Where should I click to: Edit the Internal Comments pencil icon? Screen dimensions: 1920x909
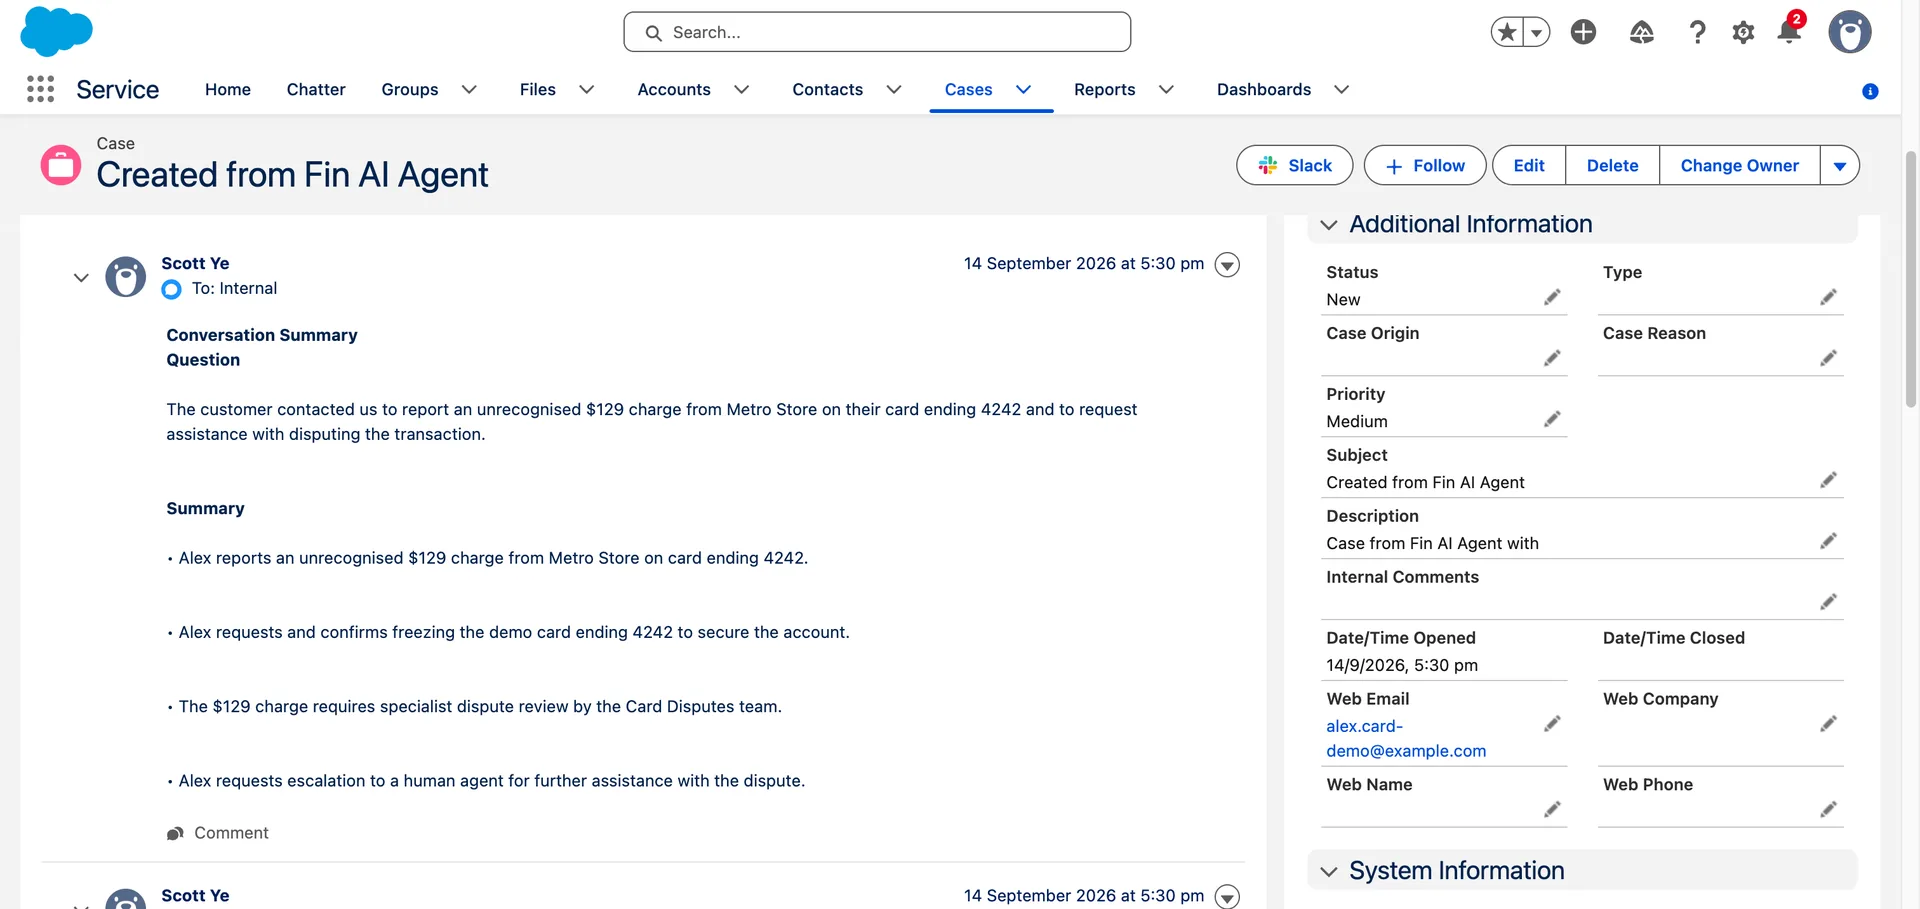(x=1828, y=602)
